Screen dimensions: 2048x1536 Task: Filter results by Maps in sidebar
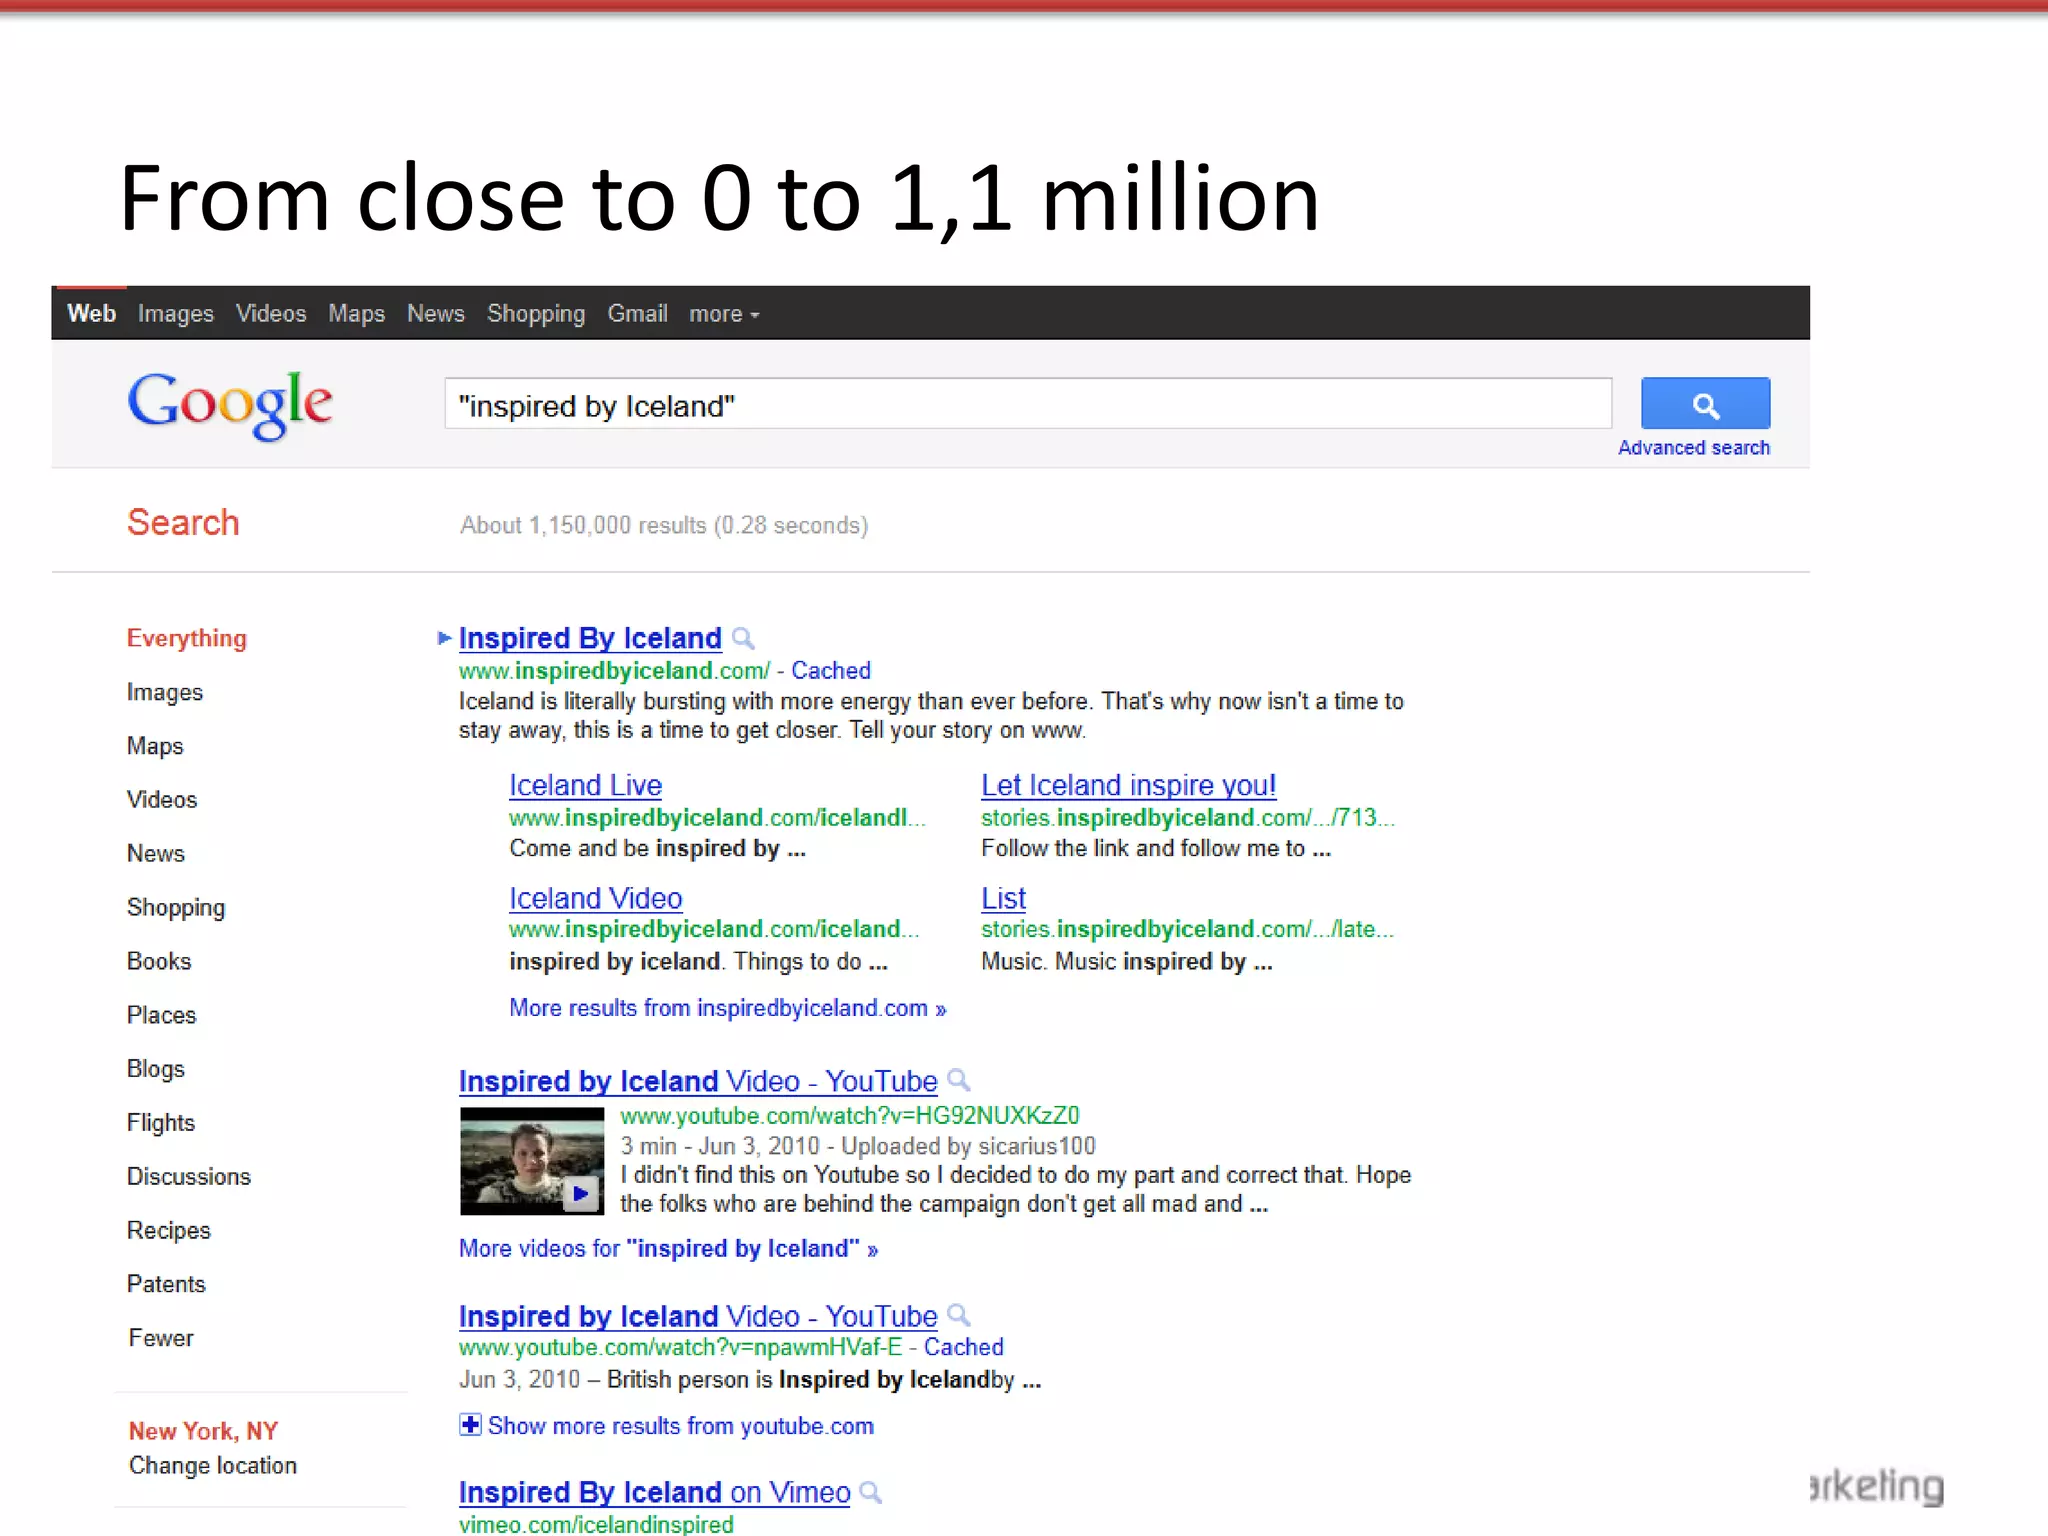point(155,747)
